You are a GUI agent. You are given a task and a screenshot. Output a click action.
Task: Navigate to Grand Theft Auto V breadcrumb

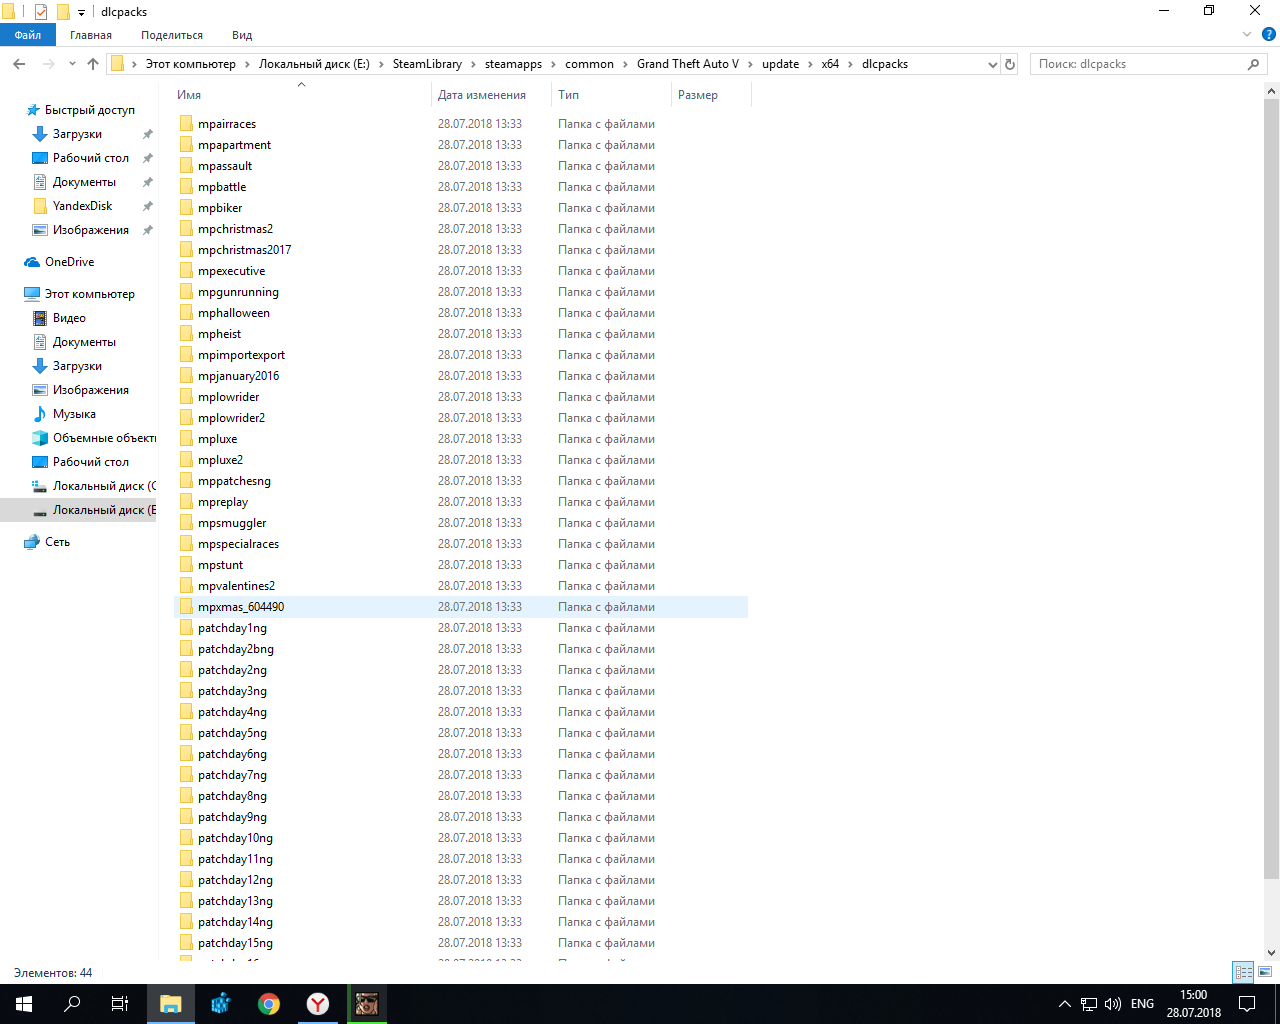click(687, 64)
